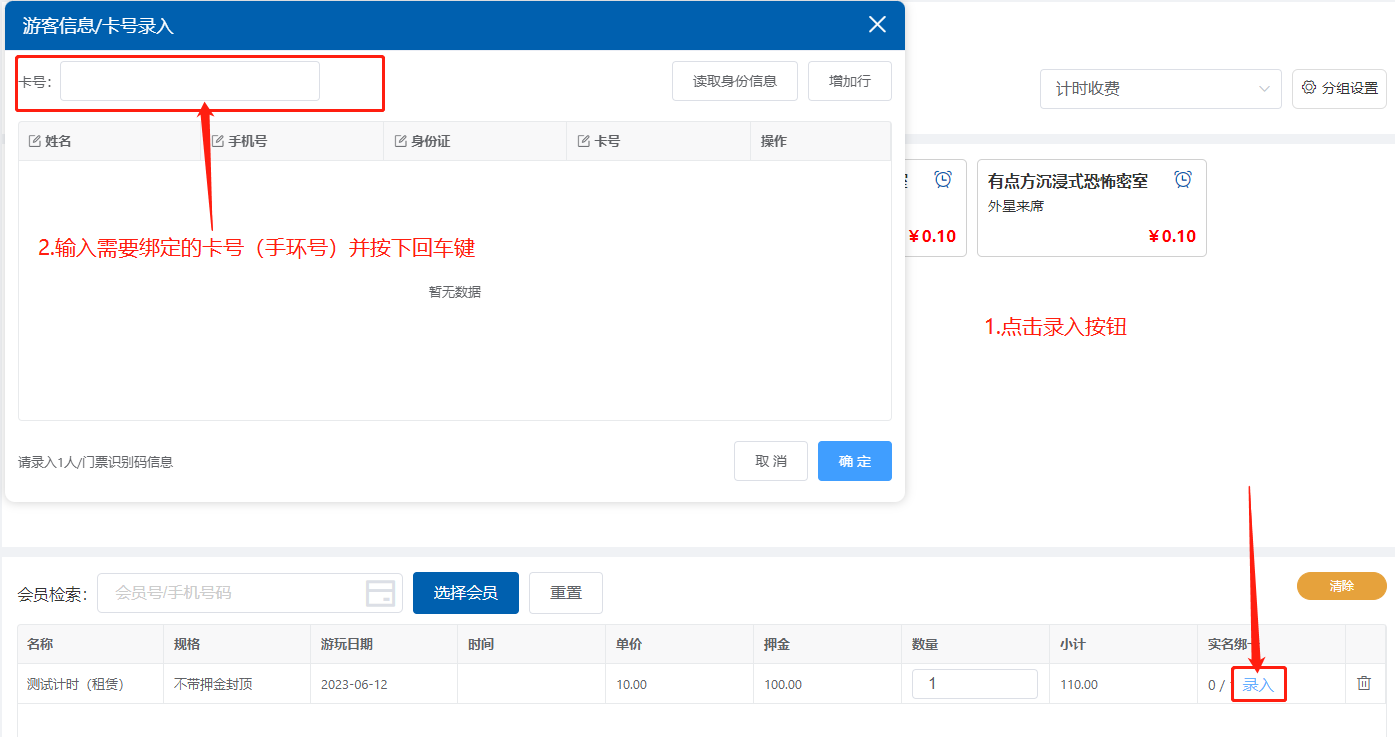1395x737 pixels.
Task: Click the gear icon for 分组设置
Action: 1309,88
